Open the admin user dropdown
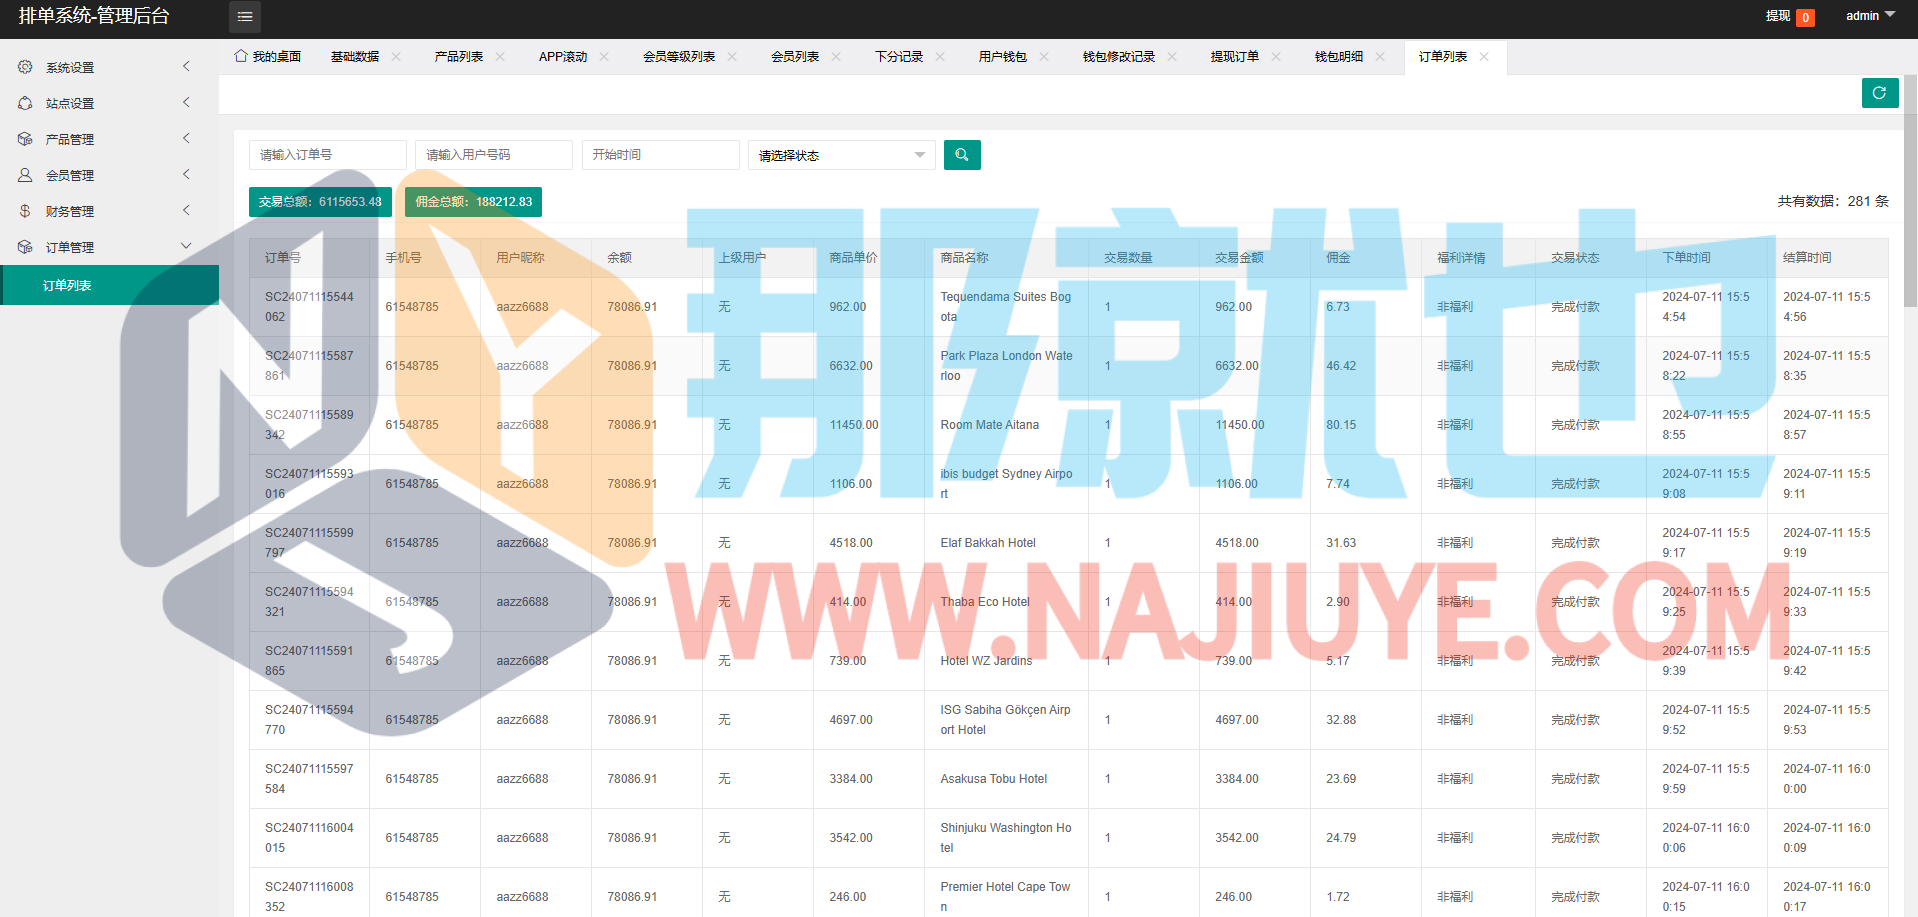The height and width of the screenshot is (917, 1918). point(1869,16)
